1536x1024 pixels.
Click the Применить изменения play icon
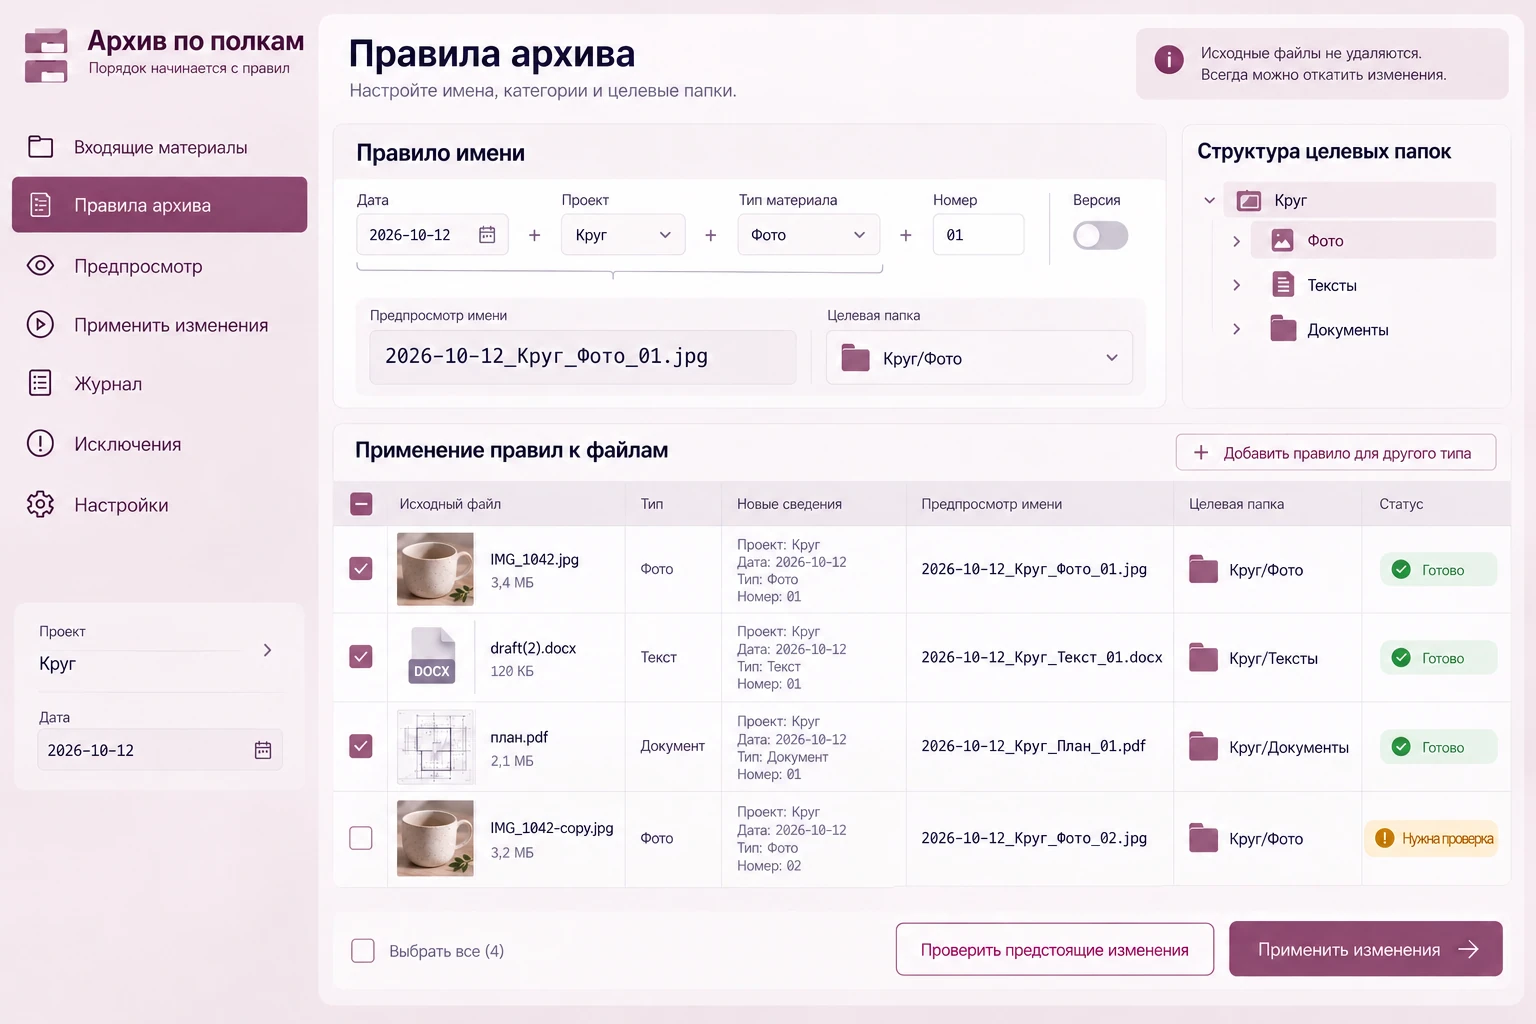point(41,324)
